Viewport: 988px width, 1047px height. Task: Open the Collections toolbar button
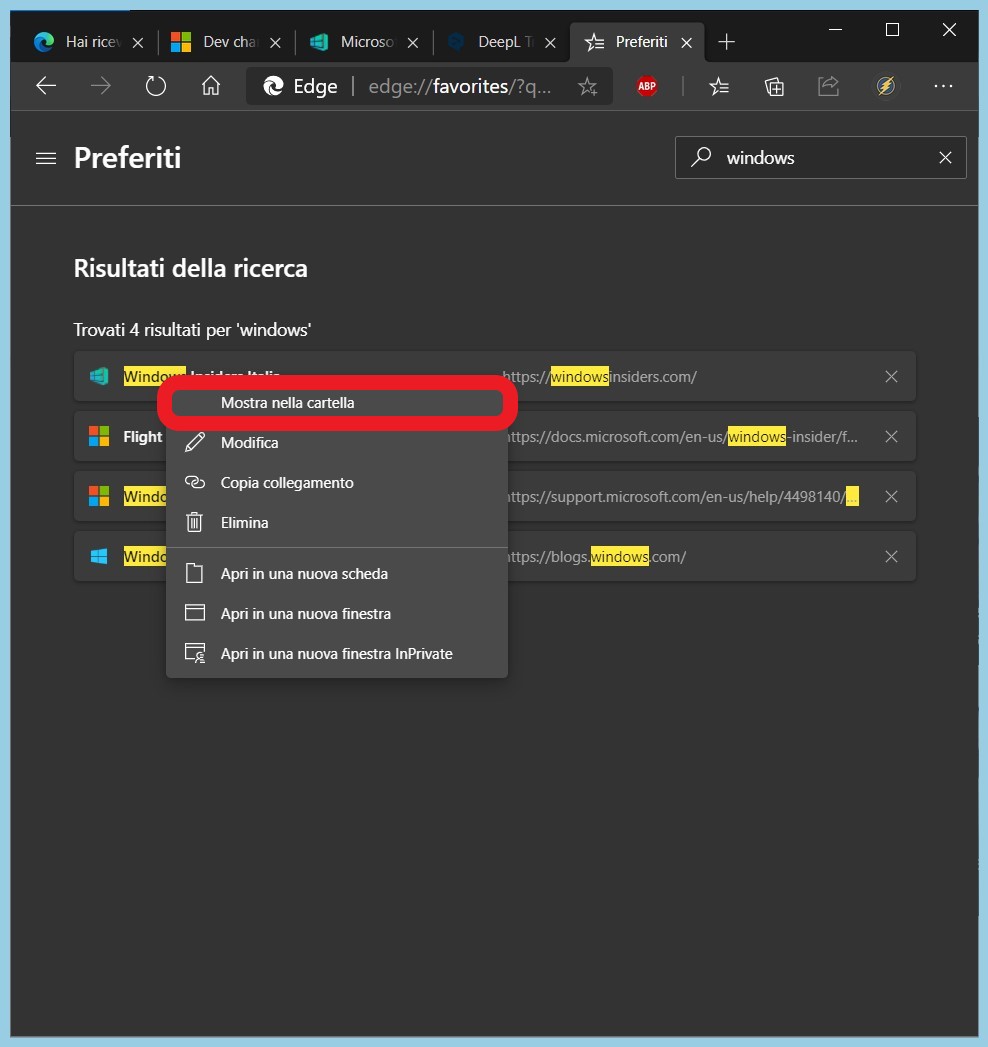pyautogui.click(x=774, y=86)
